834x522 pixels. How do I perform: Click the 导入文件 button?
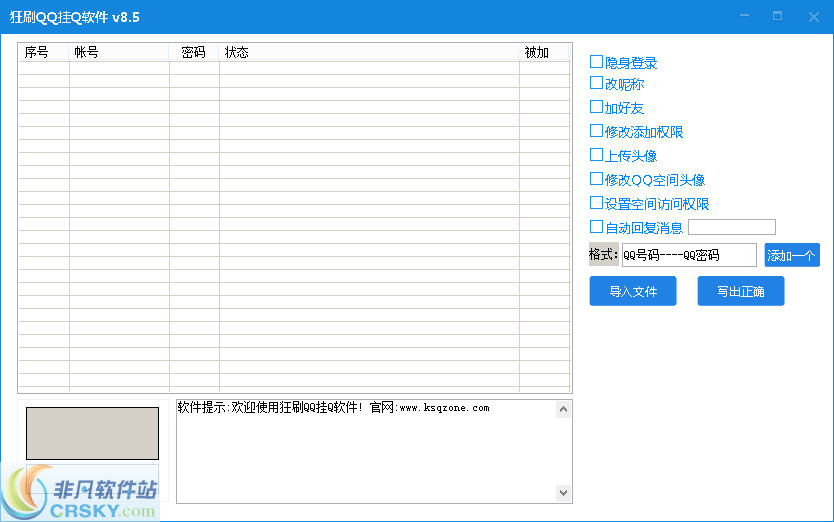pos(633,291)
